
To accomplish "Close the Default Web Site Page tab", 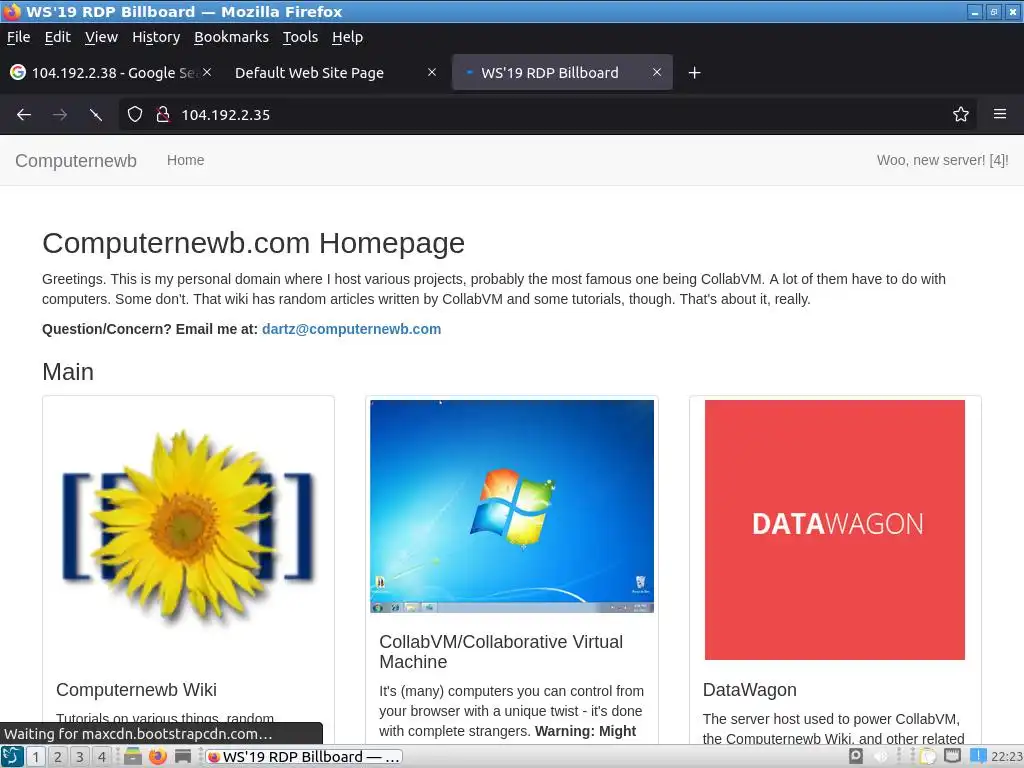I will pyautogui.click(x=432, y=72).
